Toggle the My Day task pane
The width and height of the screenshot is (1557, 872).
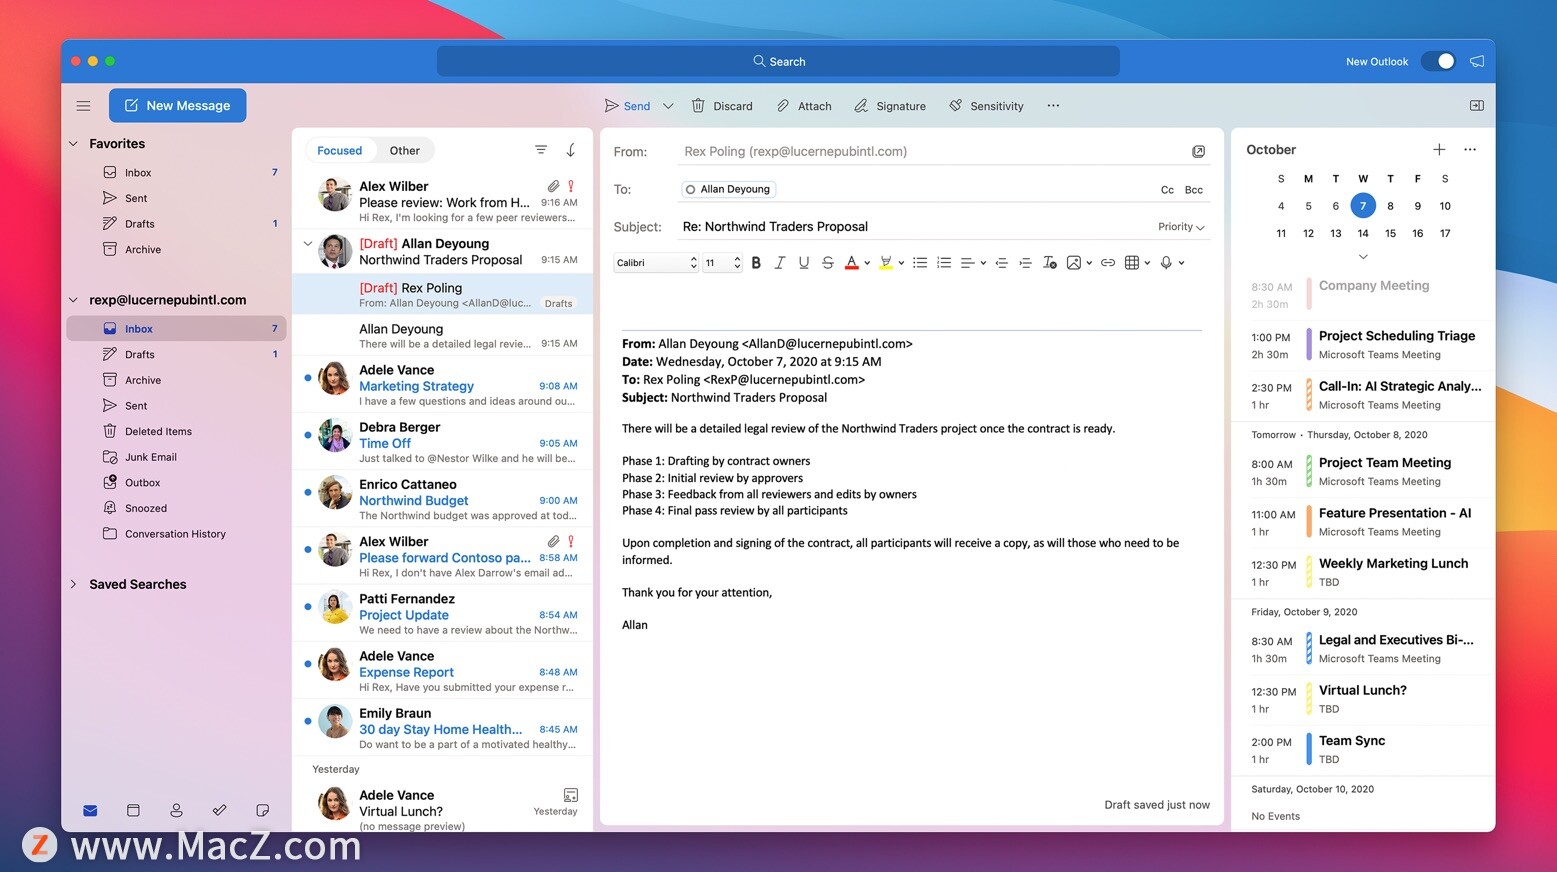point(1476,106)
